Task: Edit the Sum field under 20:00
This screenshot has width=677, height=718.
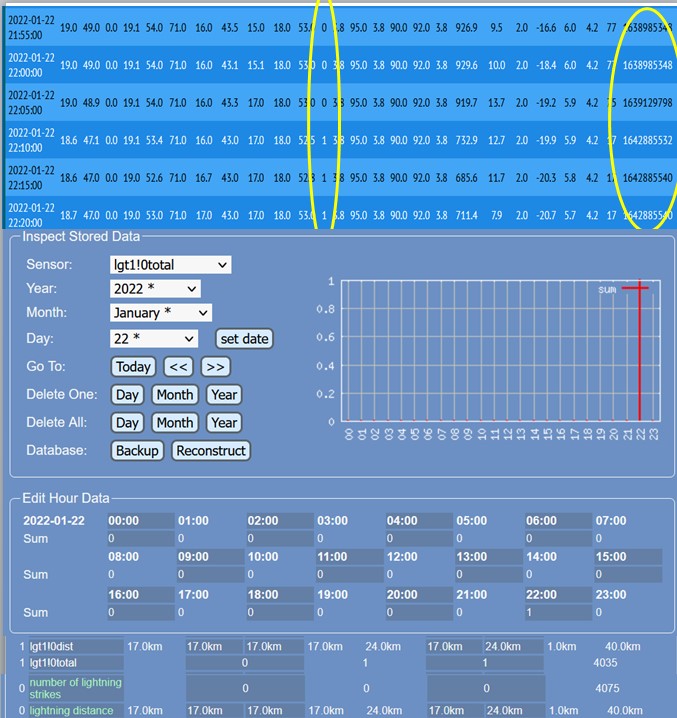Action: 419,612
